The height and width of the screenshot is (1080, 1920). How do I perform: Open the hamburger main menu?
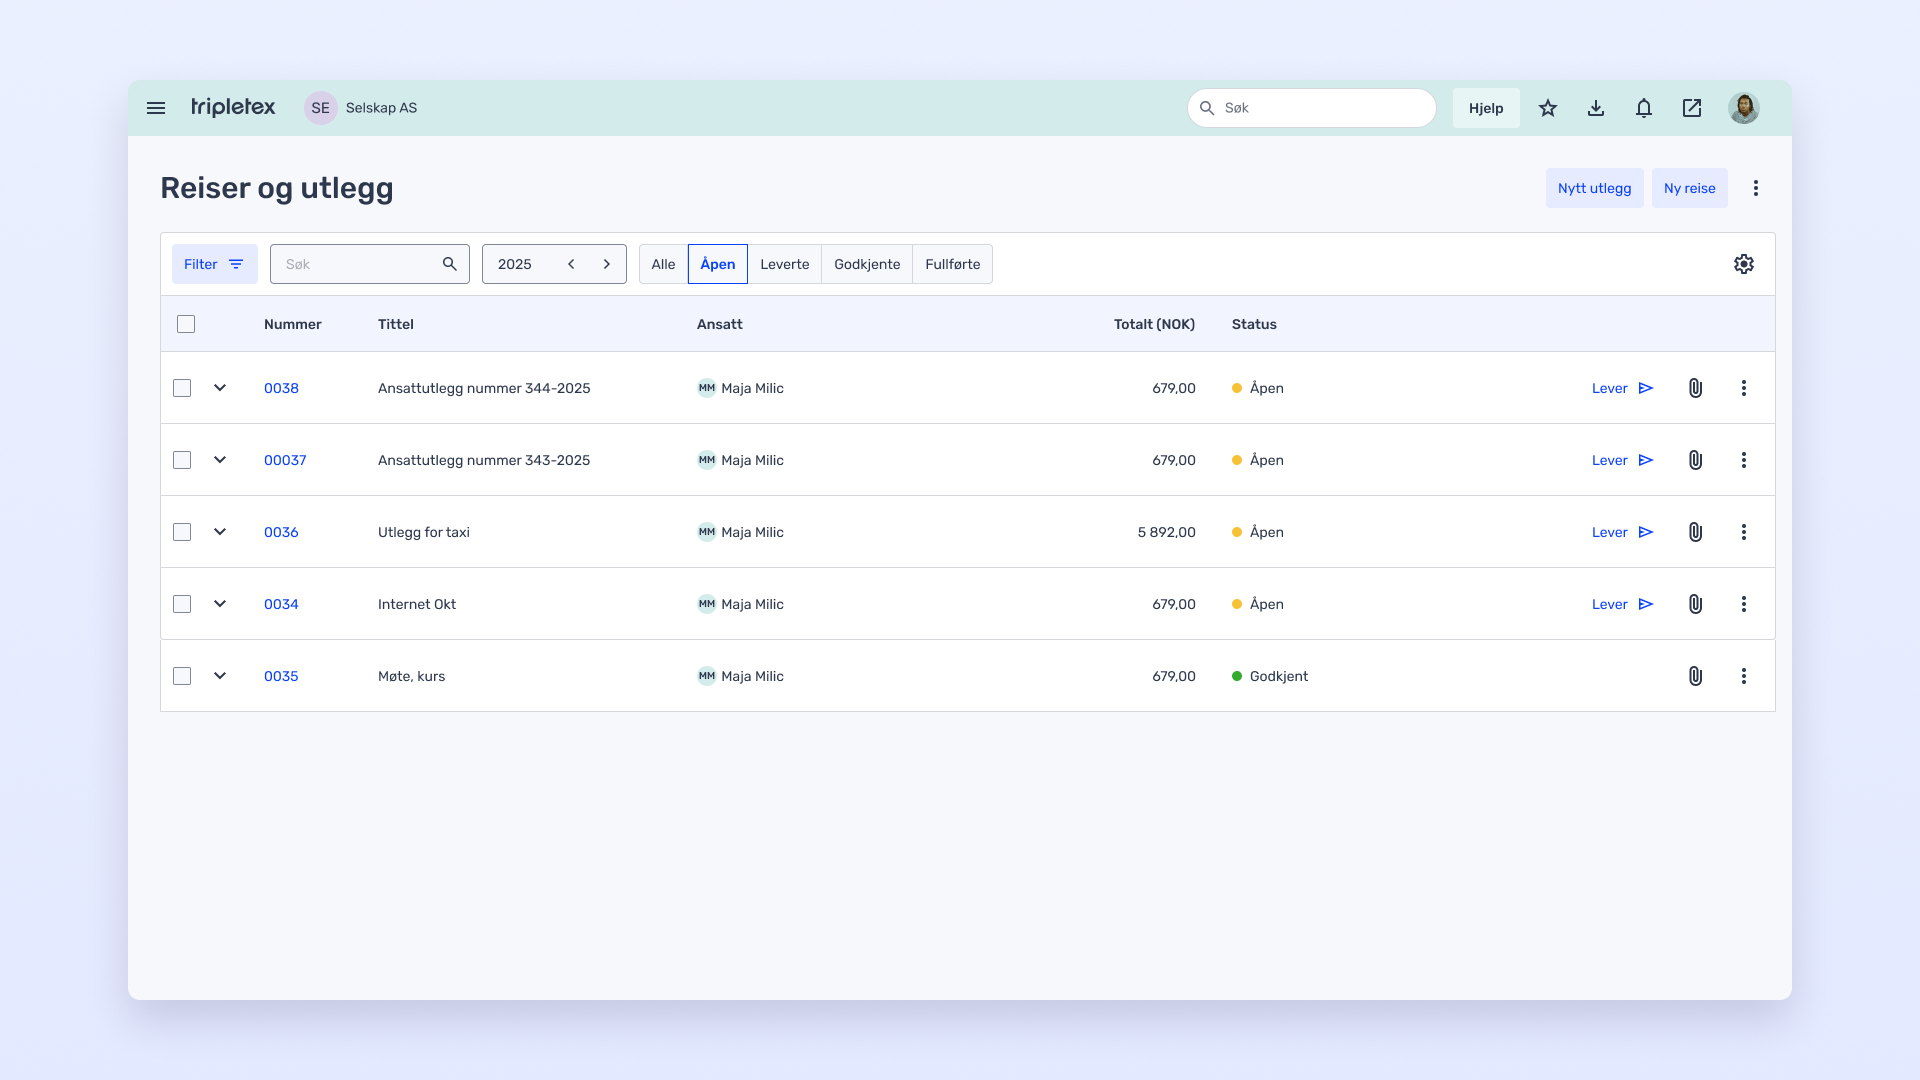tap(156, 108)
